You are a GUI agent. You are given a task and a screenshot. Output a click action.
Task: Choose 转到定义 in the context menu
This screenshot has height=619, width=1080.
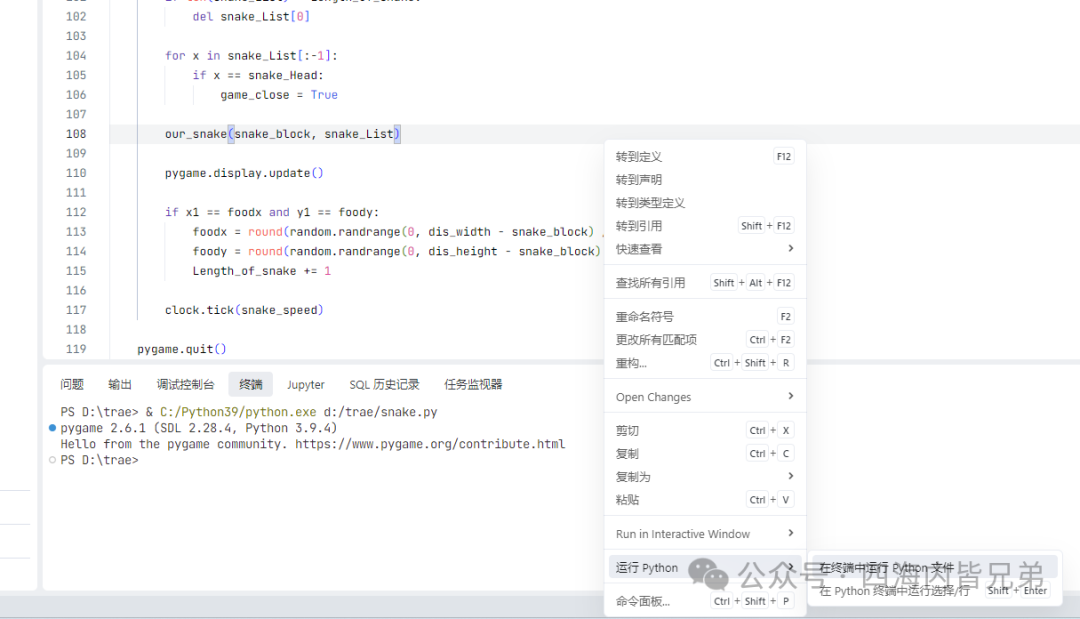pos(705,157)
